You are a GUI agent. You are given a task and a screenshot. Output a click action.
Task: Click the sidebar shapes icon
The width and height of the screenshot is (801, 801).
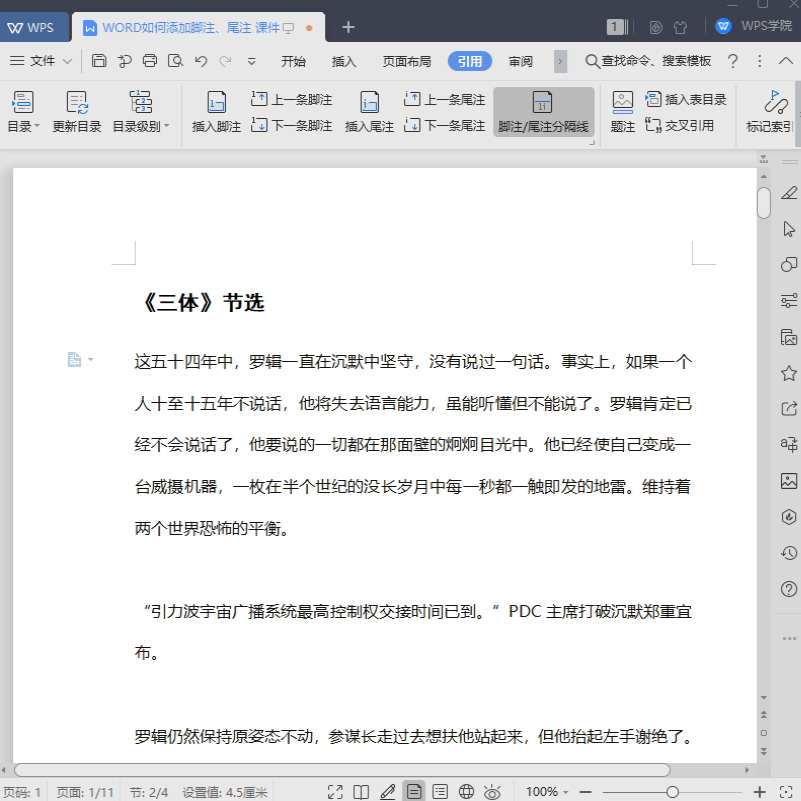pyautogui.click(x=789, y=264)
